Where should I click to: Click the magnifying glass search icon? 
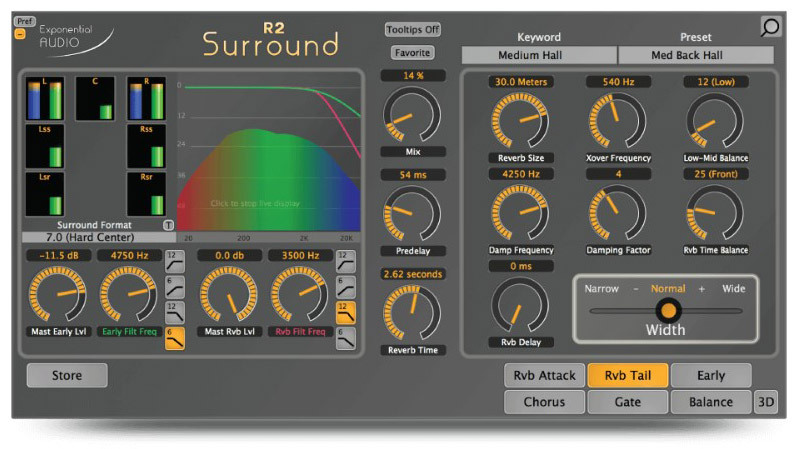pyautogui.click(x=769, y=27)
